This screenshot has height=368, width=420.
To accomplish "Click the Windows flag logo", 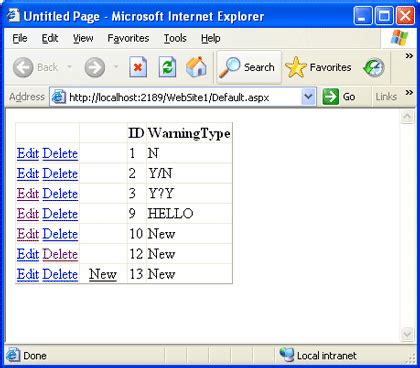I will (x=399, y=38).
